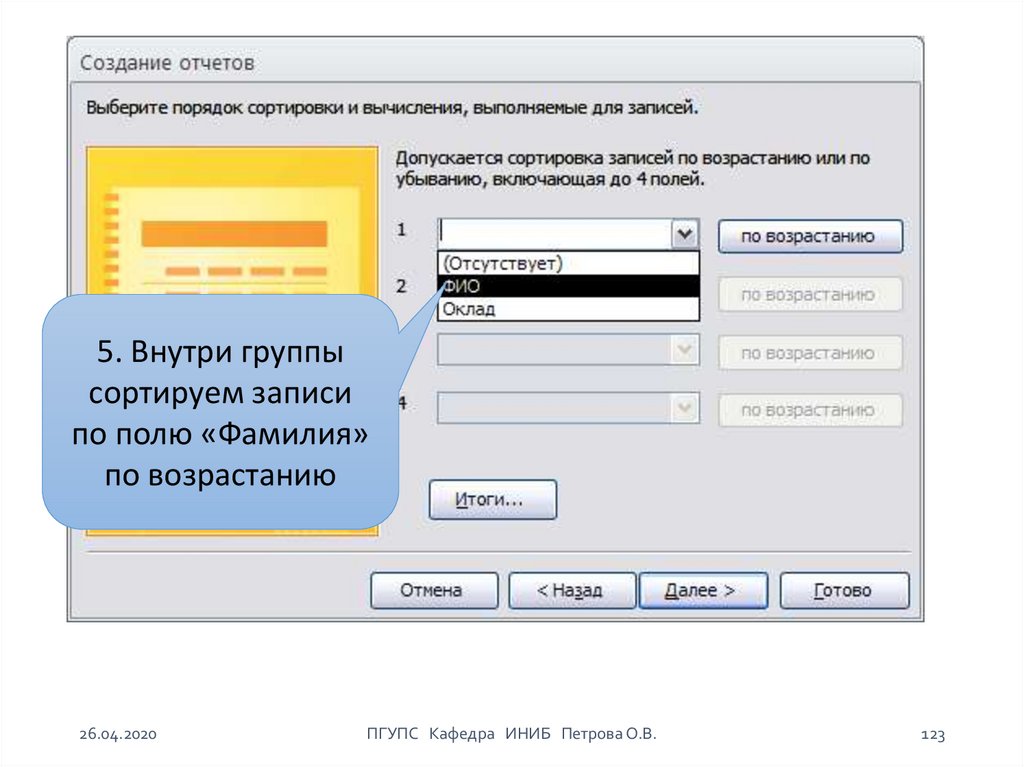The height and width of the screenshot is (767, 1024).
Task: Click inside the first sort field box
Action: (553, 235)
